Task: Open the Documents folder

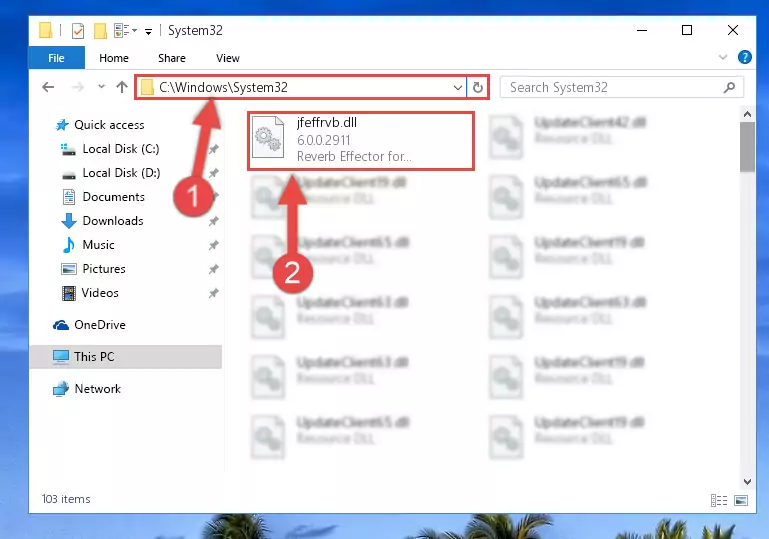Action: (103, 197)
